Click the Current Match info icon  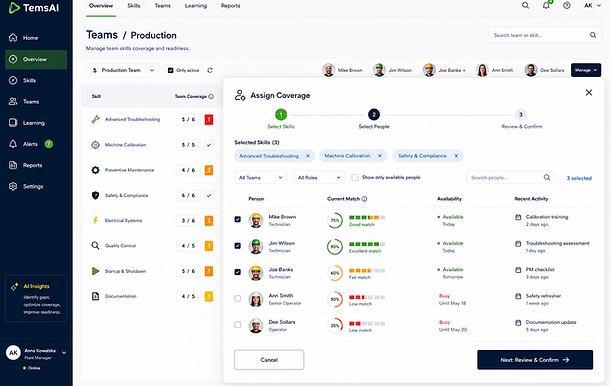coord(364,199)
